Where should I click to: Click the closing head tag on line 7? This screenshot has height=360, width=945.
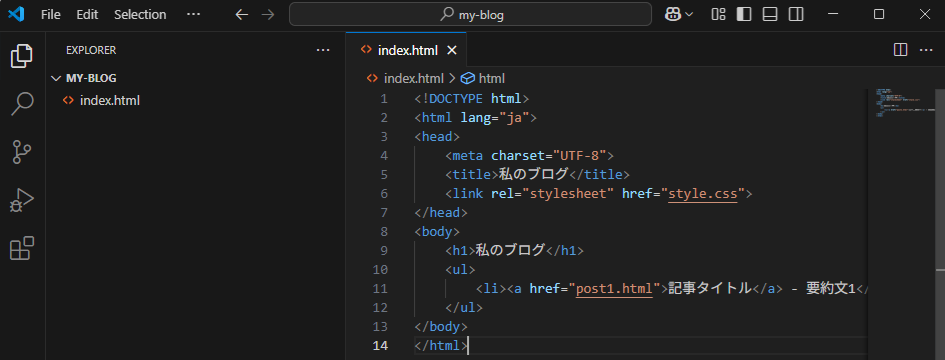pos(441,213)
